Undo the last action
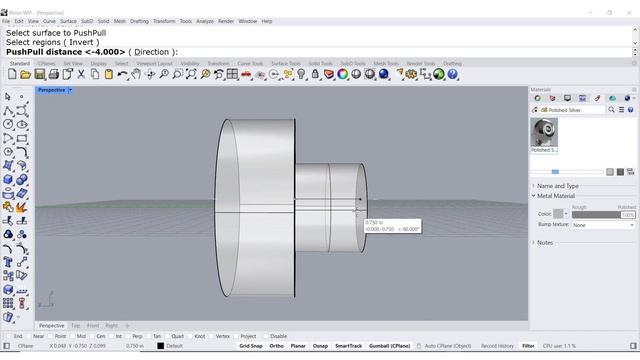The width and height of the screenshot is (640, 360). click(x=122, y=74)
